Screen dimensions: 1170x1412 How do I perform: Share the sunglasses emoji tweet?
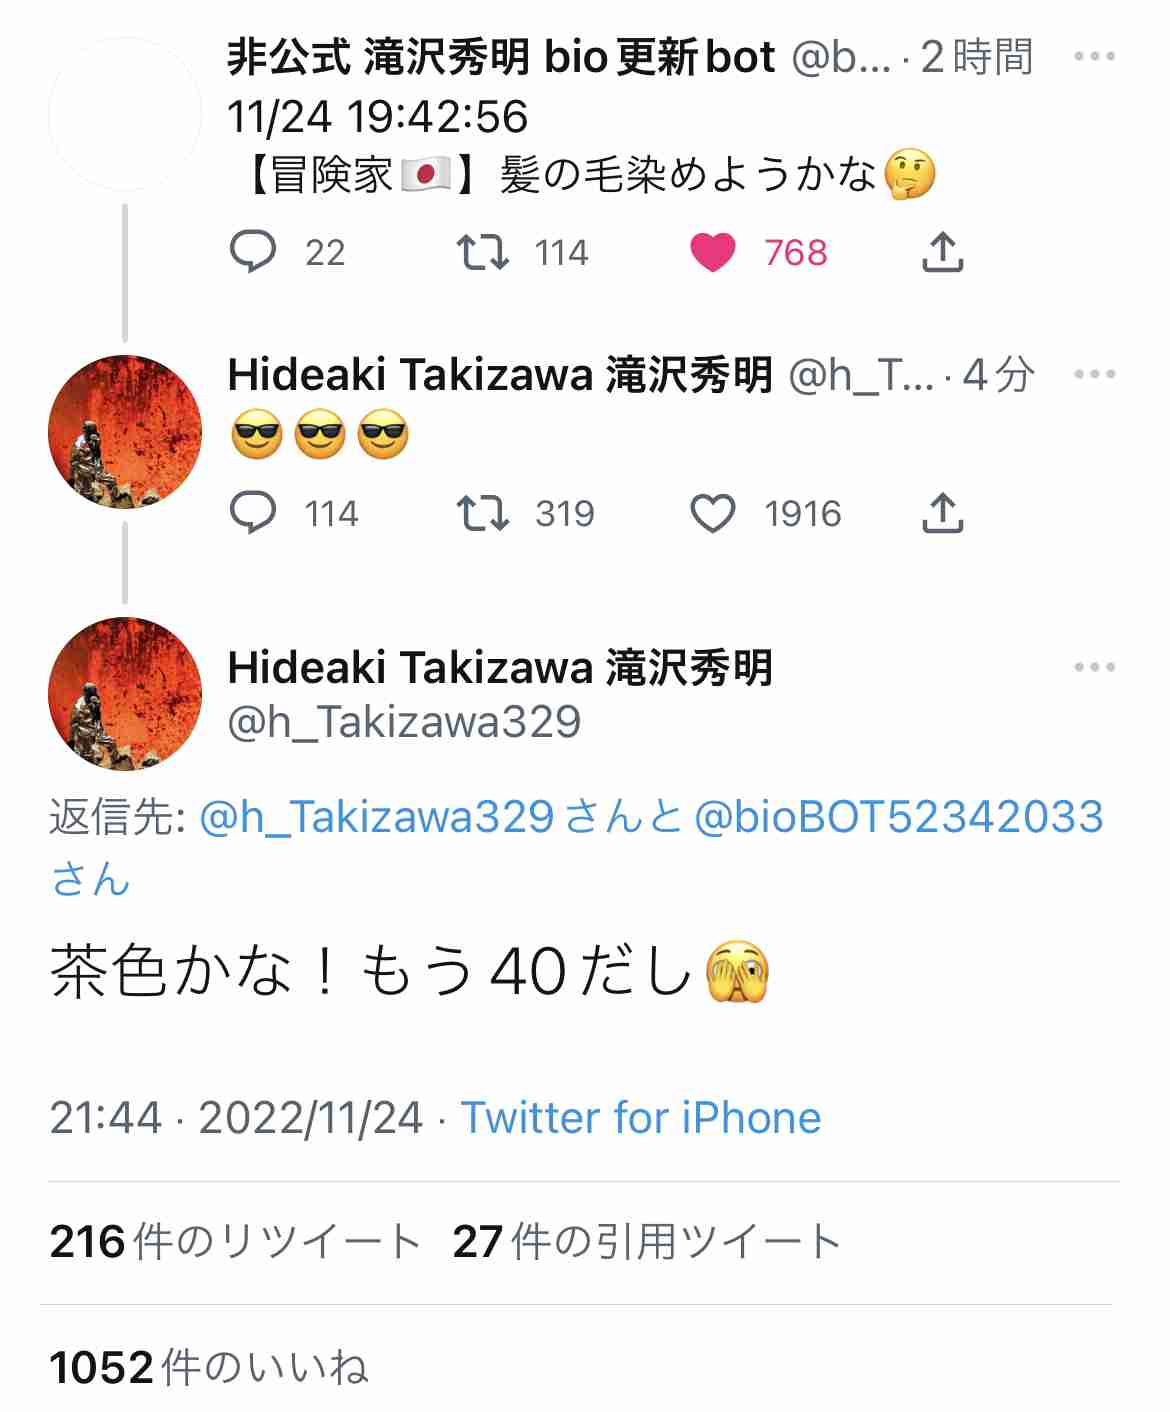942,513
